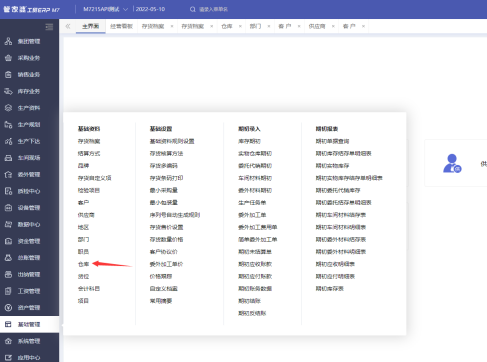Close the 部门 tab
The width and height of the screenshot is (487, 362).
tap(269, 26)
